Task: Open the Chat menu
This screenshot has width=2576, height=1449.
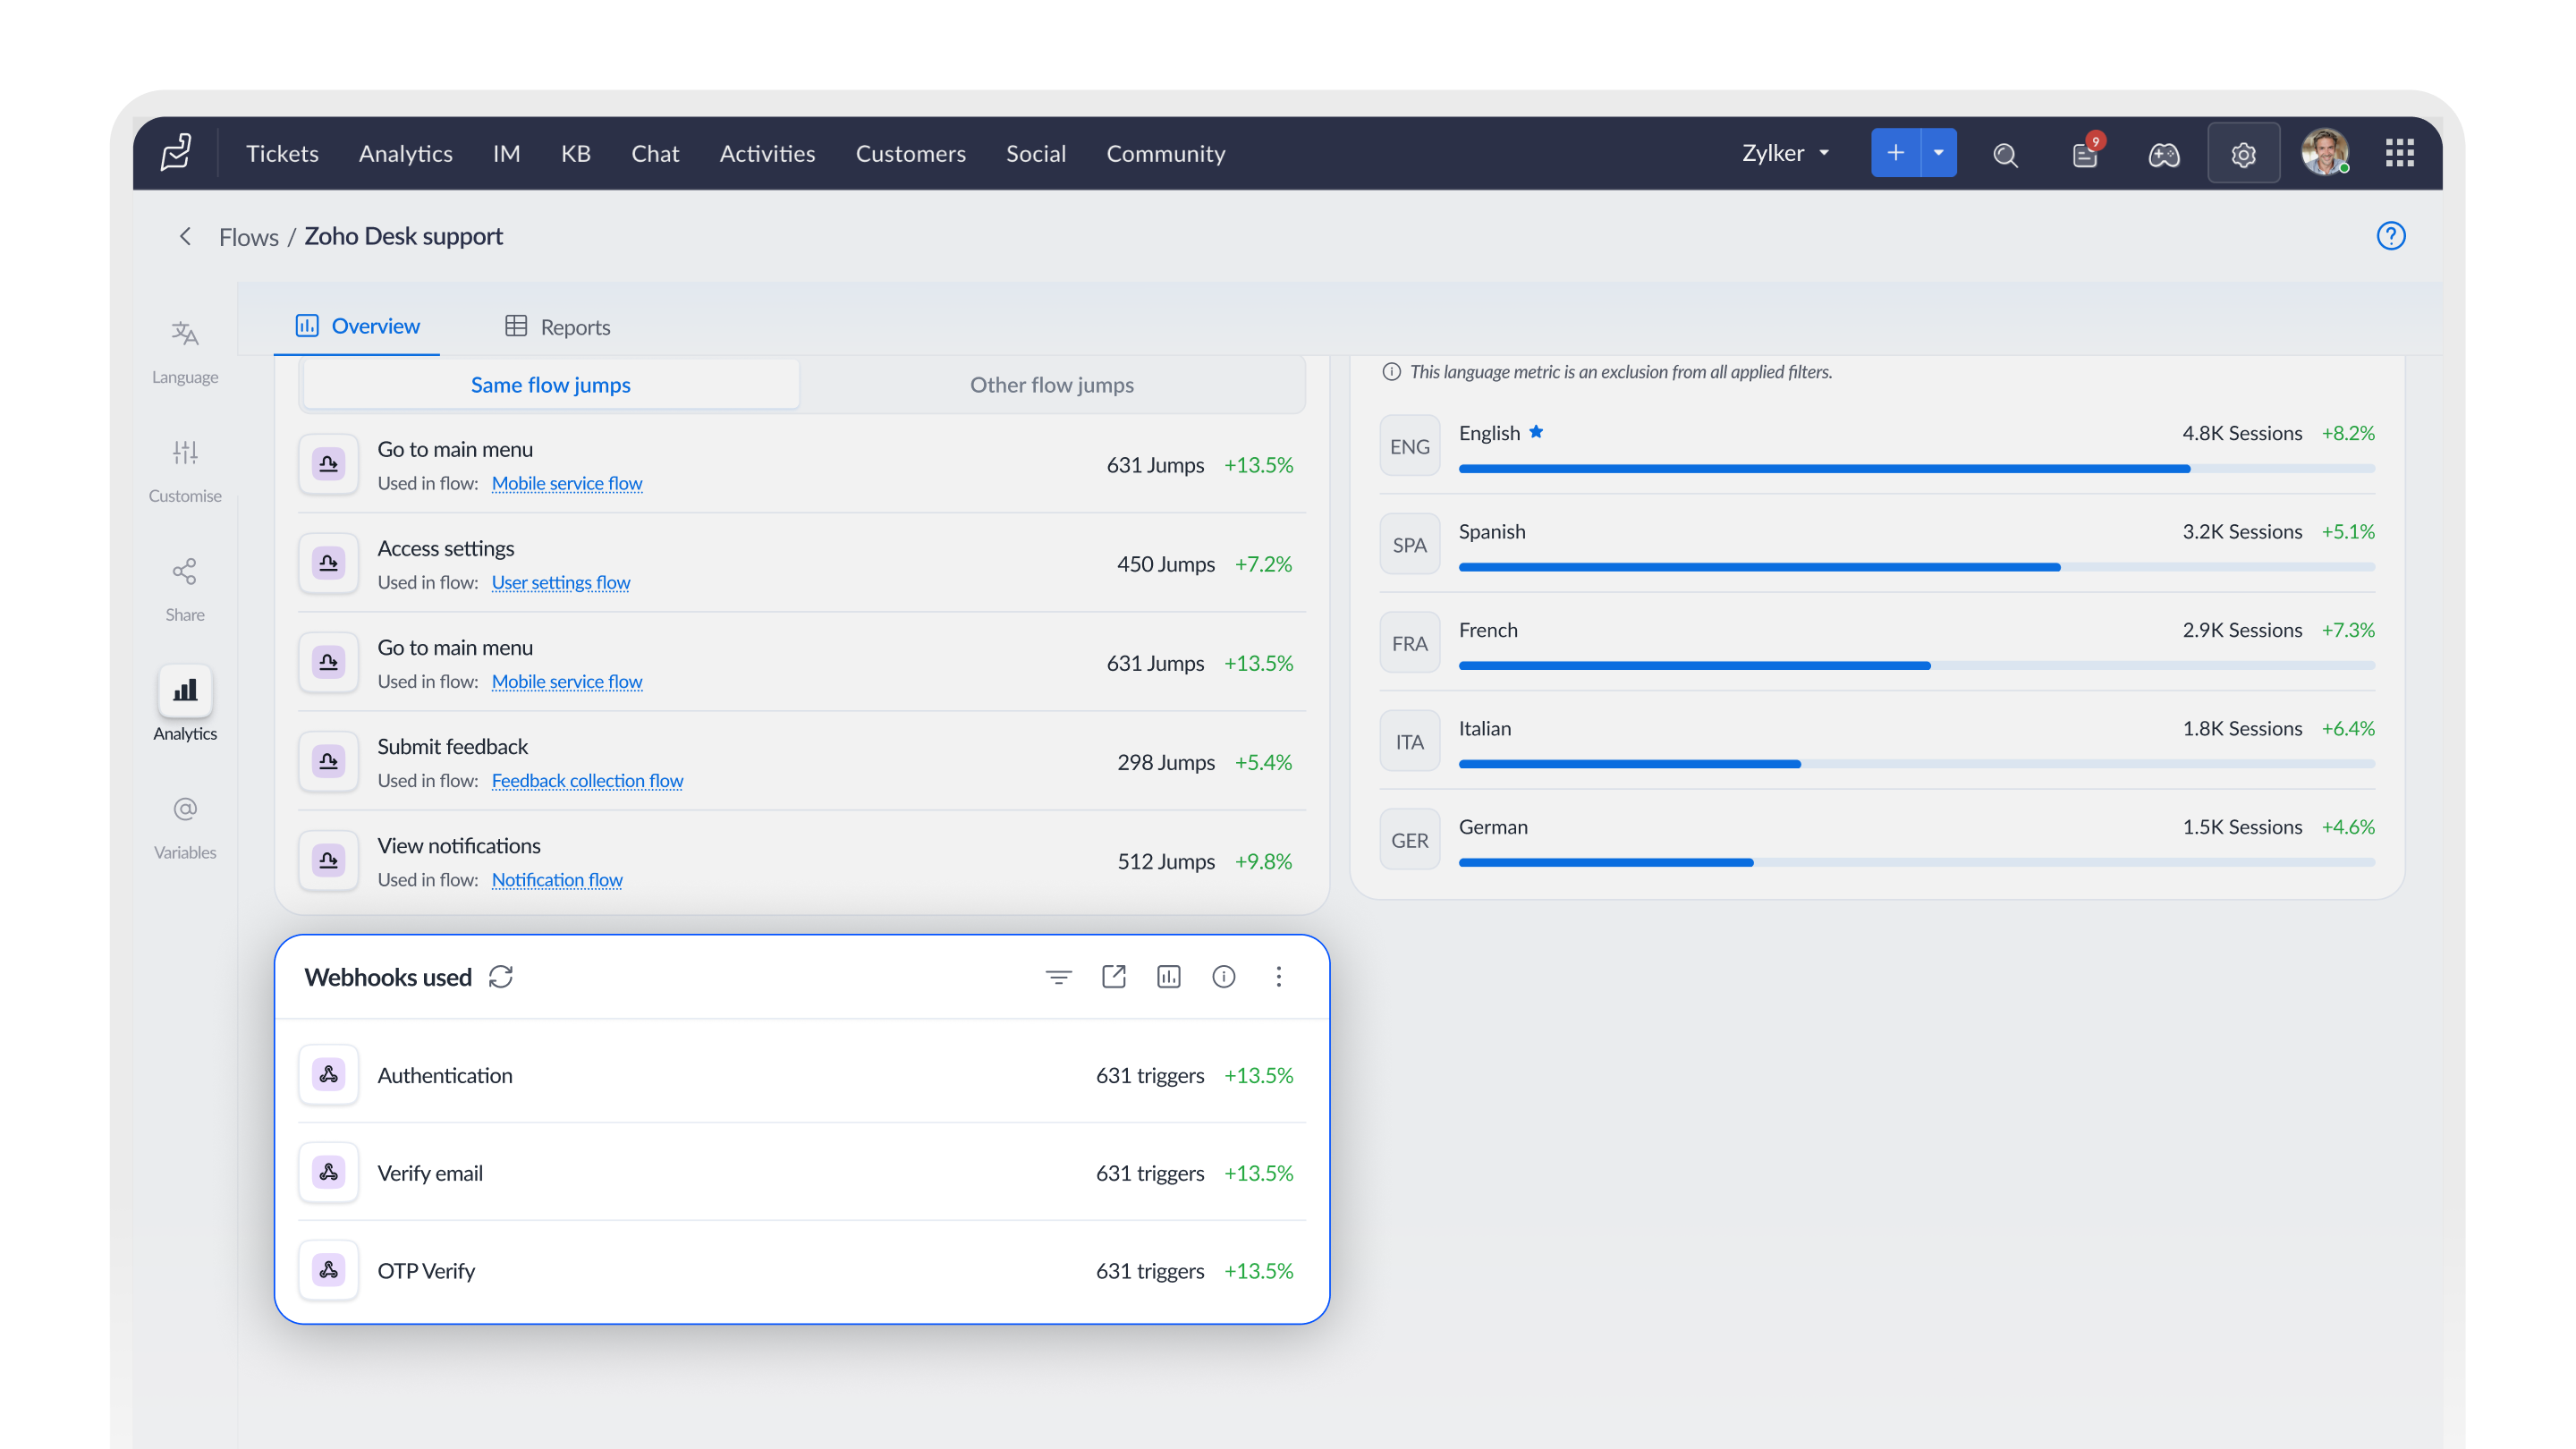Action: [x=655, y=153]
